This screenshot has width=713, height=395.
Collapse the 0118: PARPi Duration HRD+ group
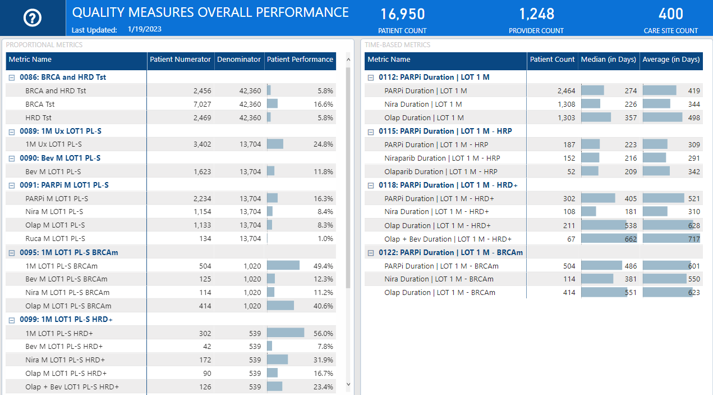click(371, 185)
